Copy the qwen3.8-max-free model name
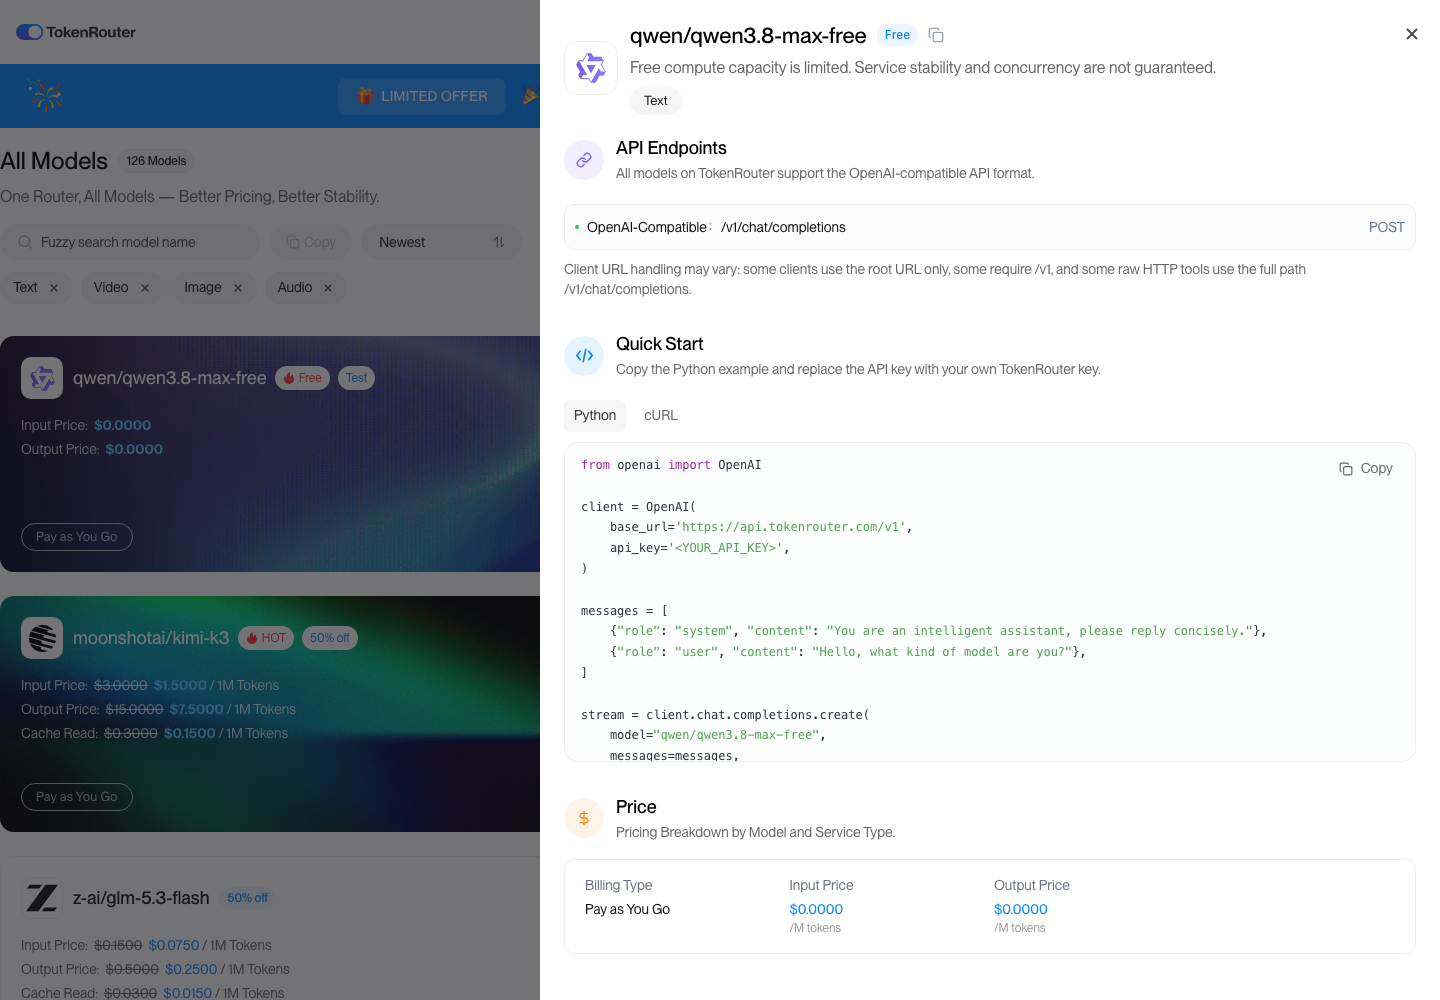This screenshot has height=1000, width=1440. click(x=936, y=35)
